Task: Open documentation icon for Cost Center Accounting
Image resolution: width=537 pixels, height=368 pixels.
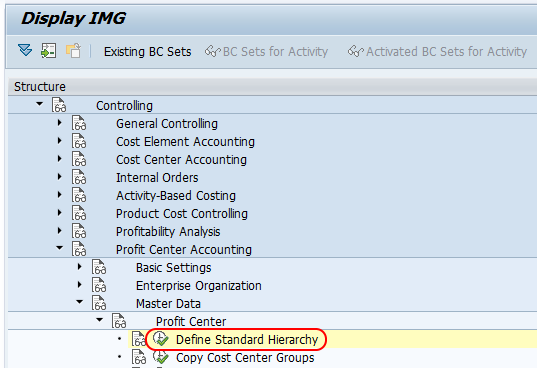Action: pyautogui.click(x=79, y=159)
